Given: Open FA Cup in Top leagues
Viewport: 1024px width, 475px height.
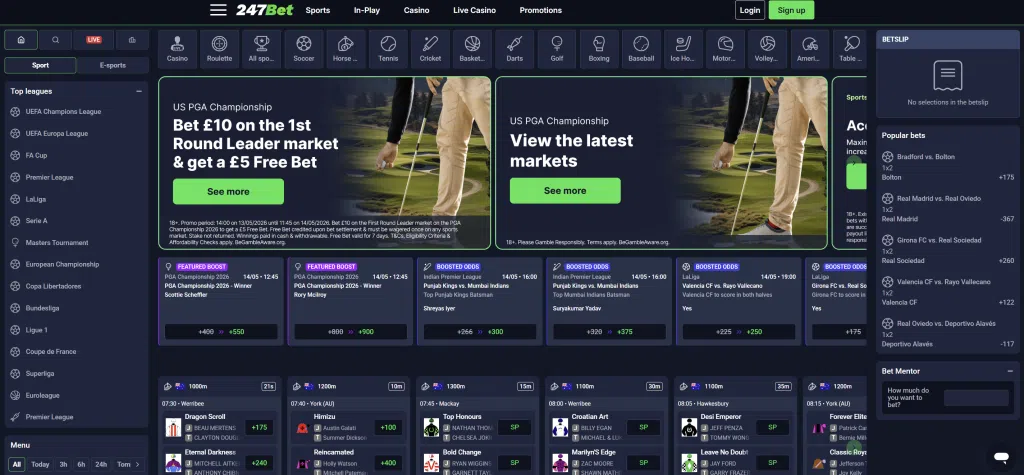Looking at the screenshot, I should 37,156.
